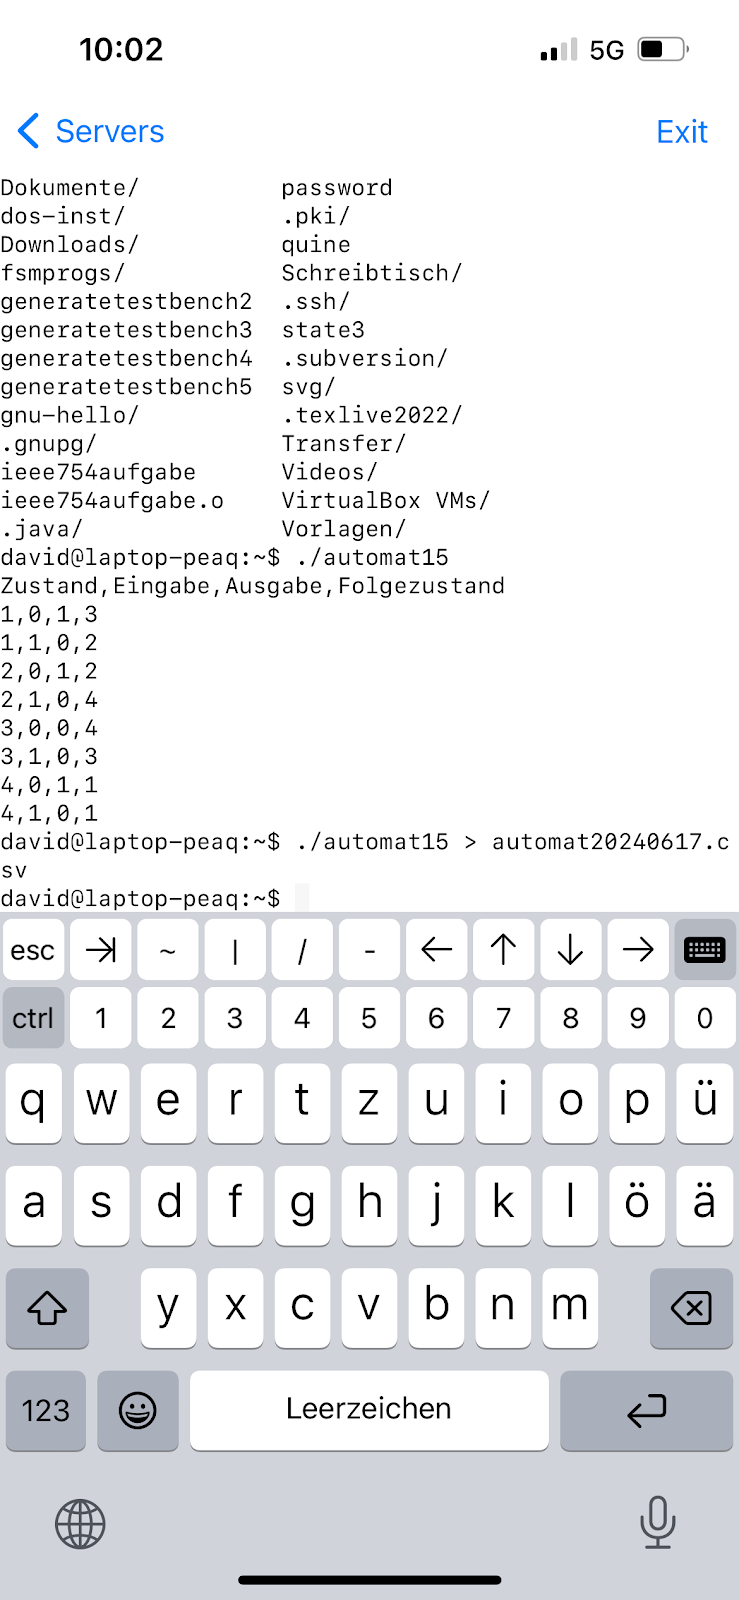Open keyboard language switcher globe
The width and height of the screenshot is (739, 1600).
80,1524
